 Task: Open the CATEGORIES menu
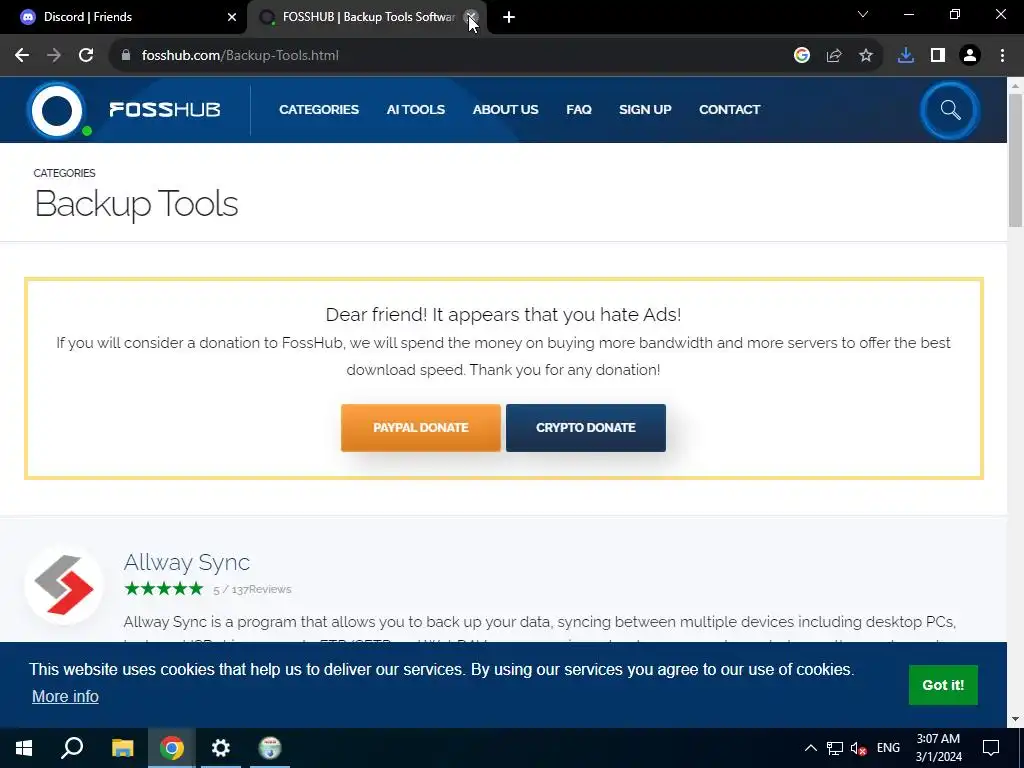[319, 110]
